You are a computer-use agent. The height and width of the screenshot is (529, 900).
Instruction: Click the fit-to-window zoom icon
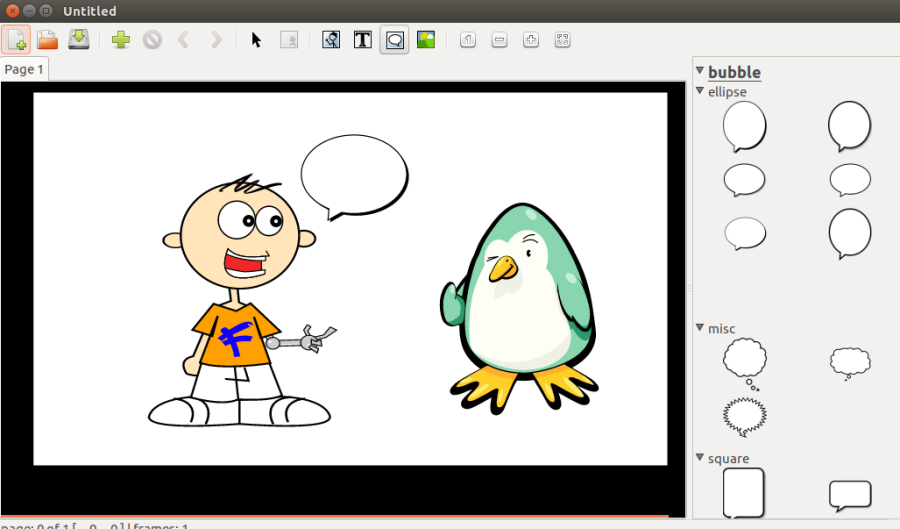[563, 40]
